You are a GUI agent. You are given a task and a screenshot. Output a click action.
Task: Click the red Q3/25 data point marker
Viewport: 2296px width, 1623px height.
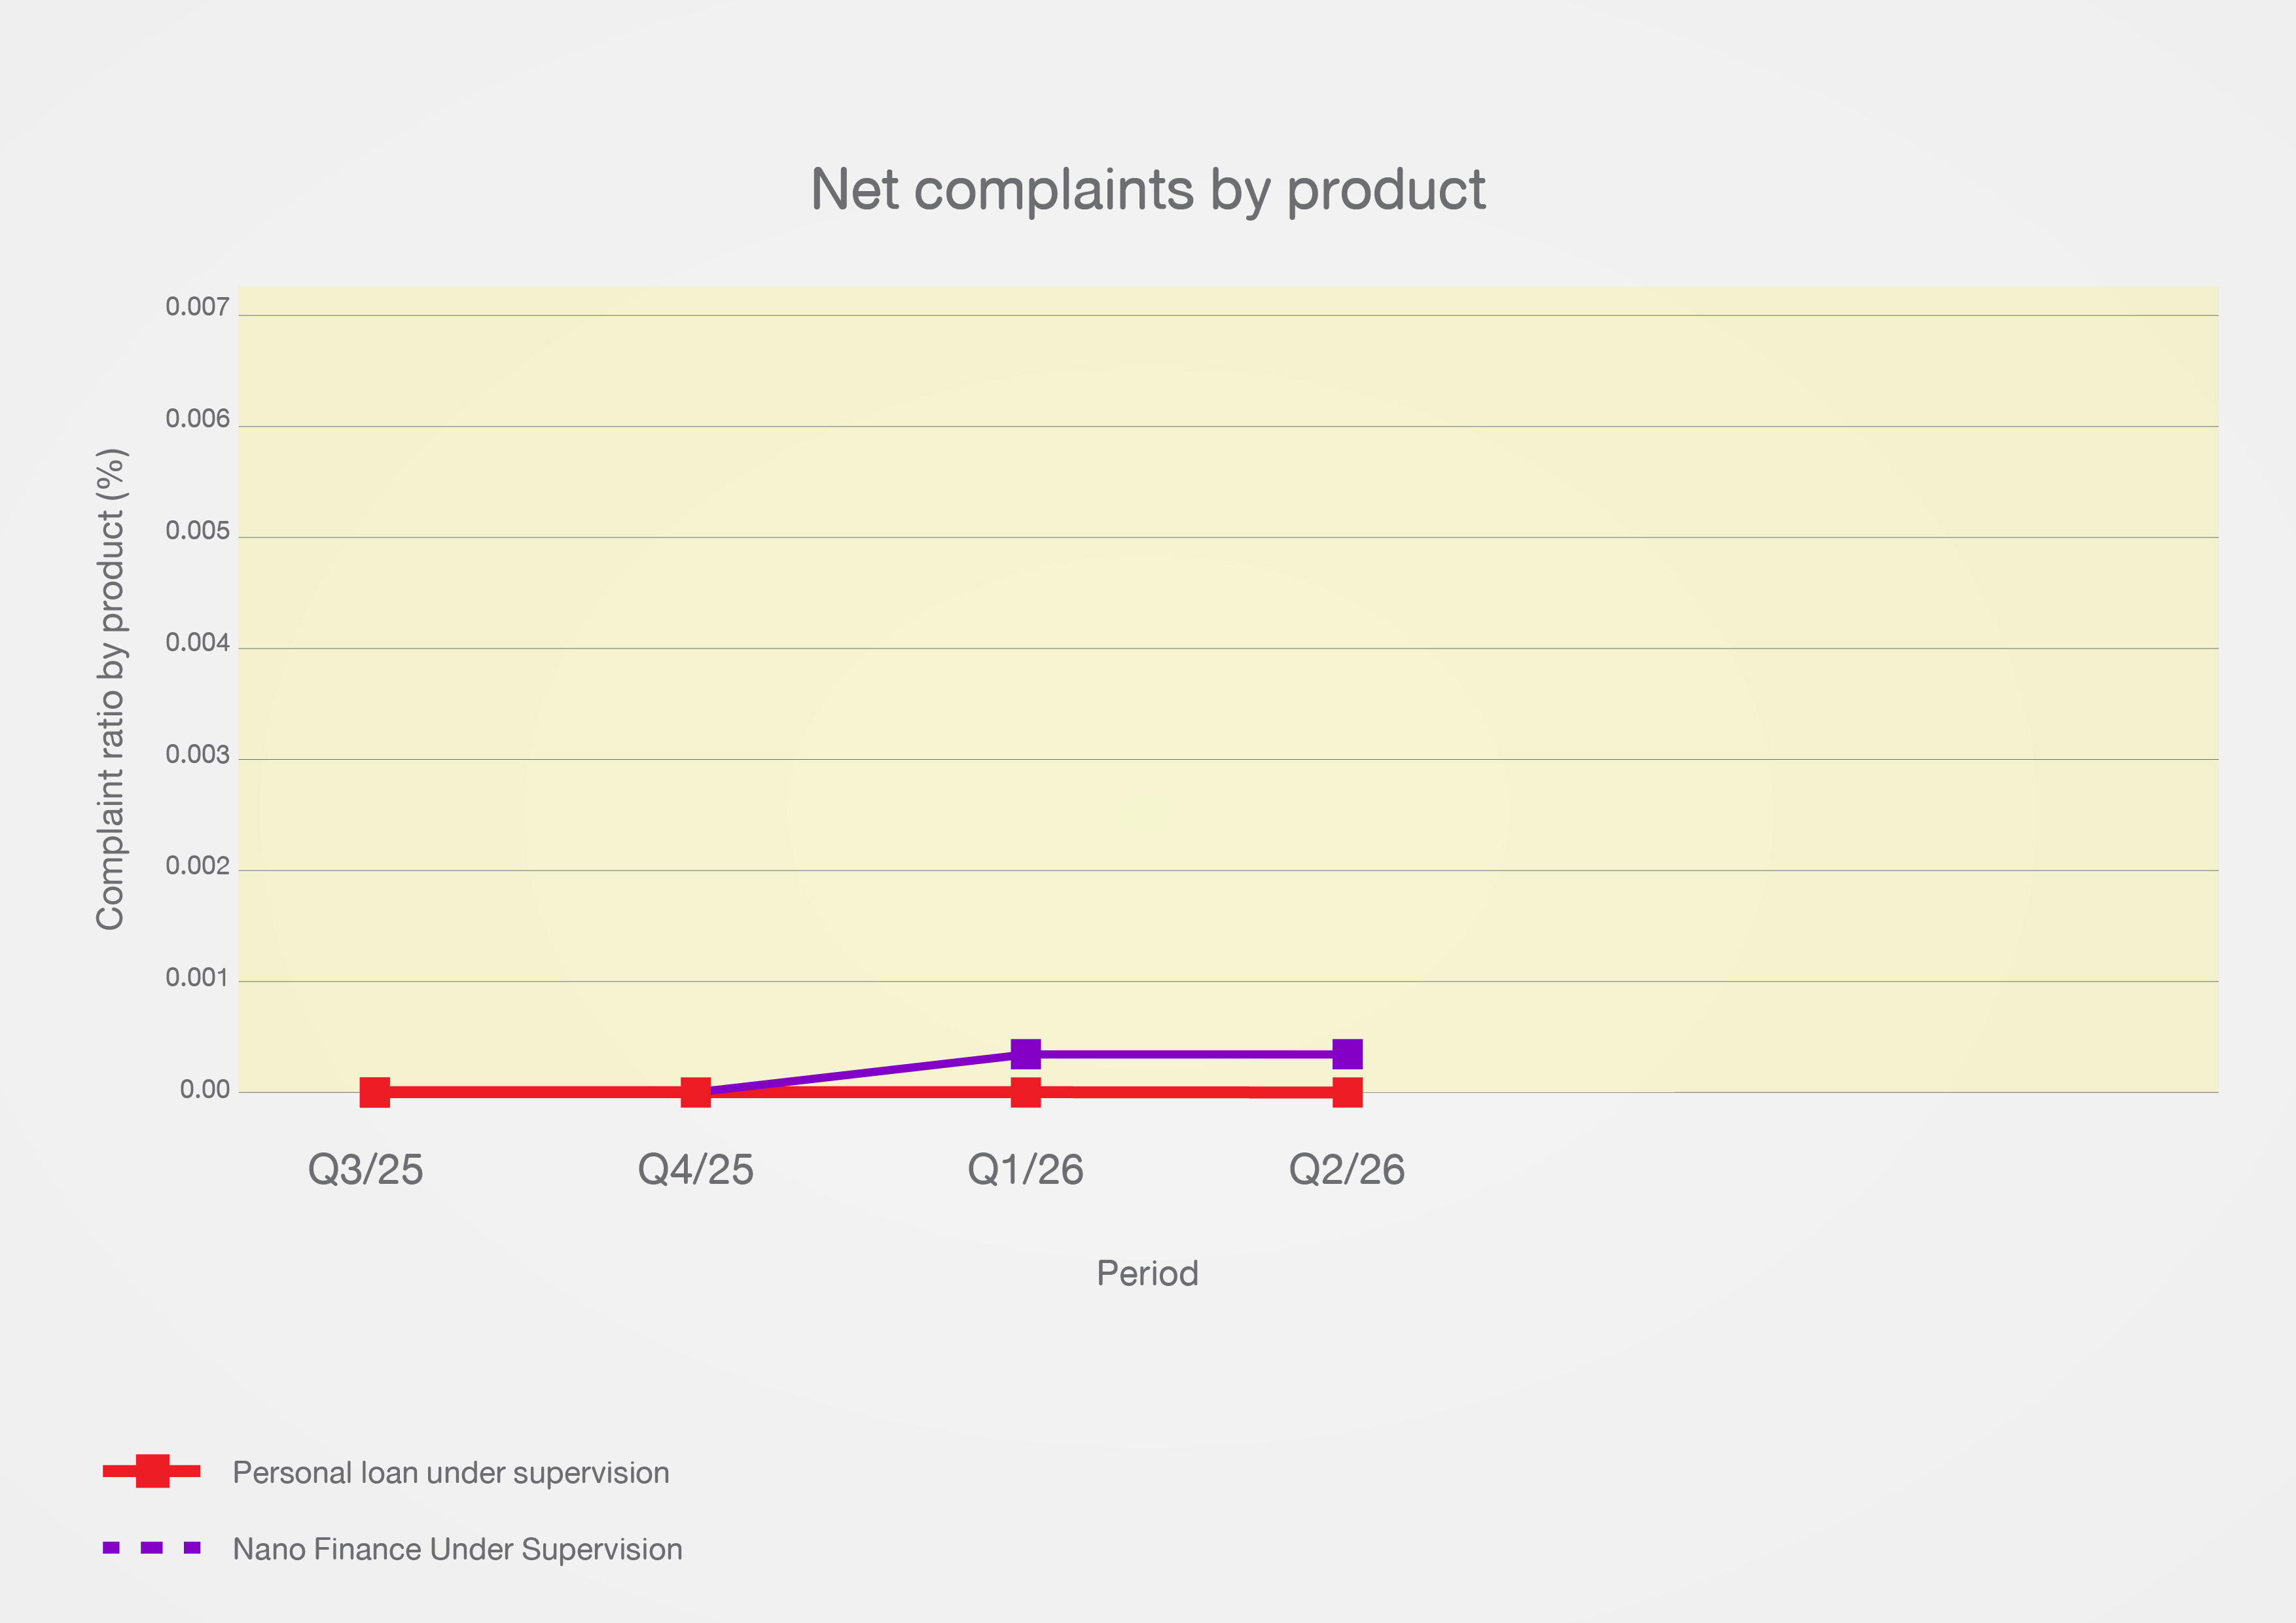tap(374, 1092)
